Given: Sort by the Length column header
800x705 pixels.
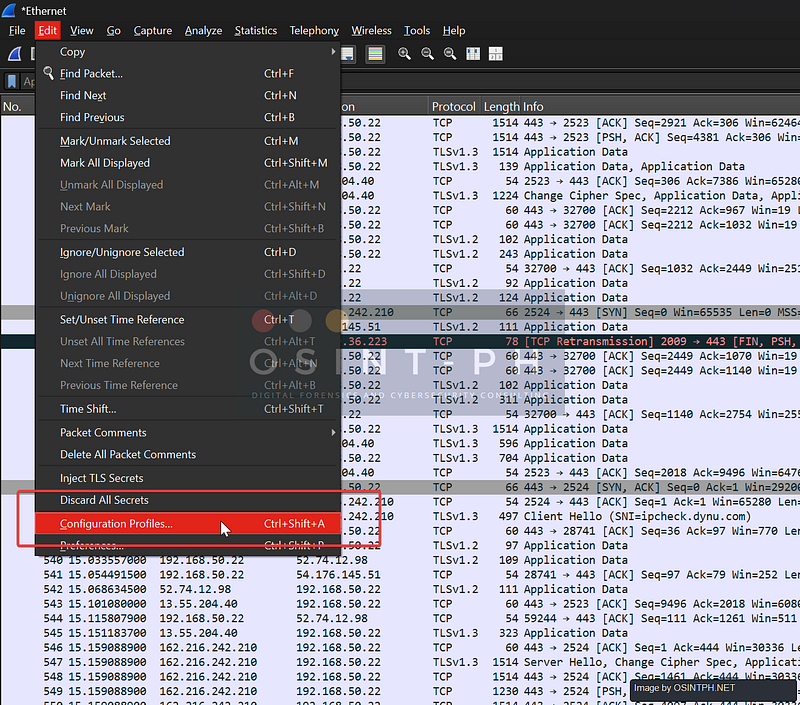Looking at the screenshot, I should 501,107.
